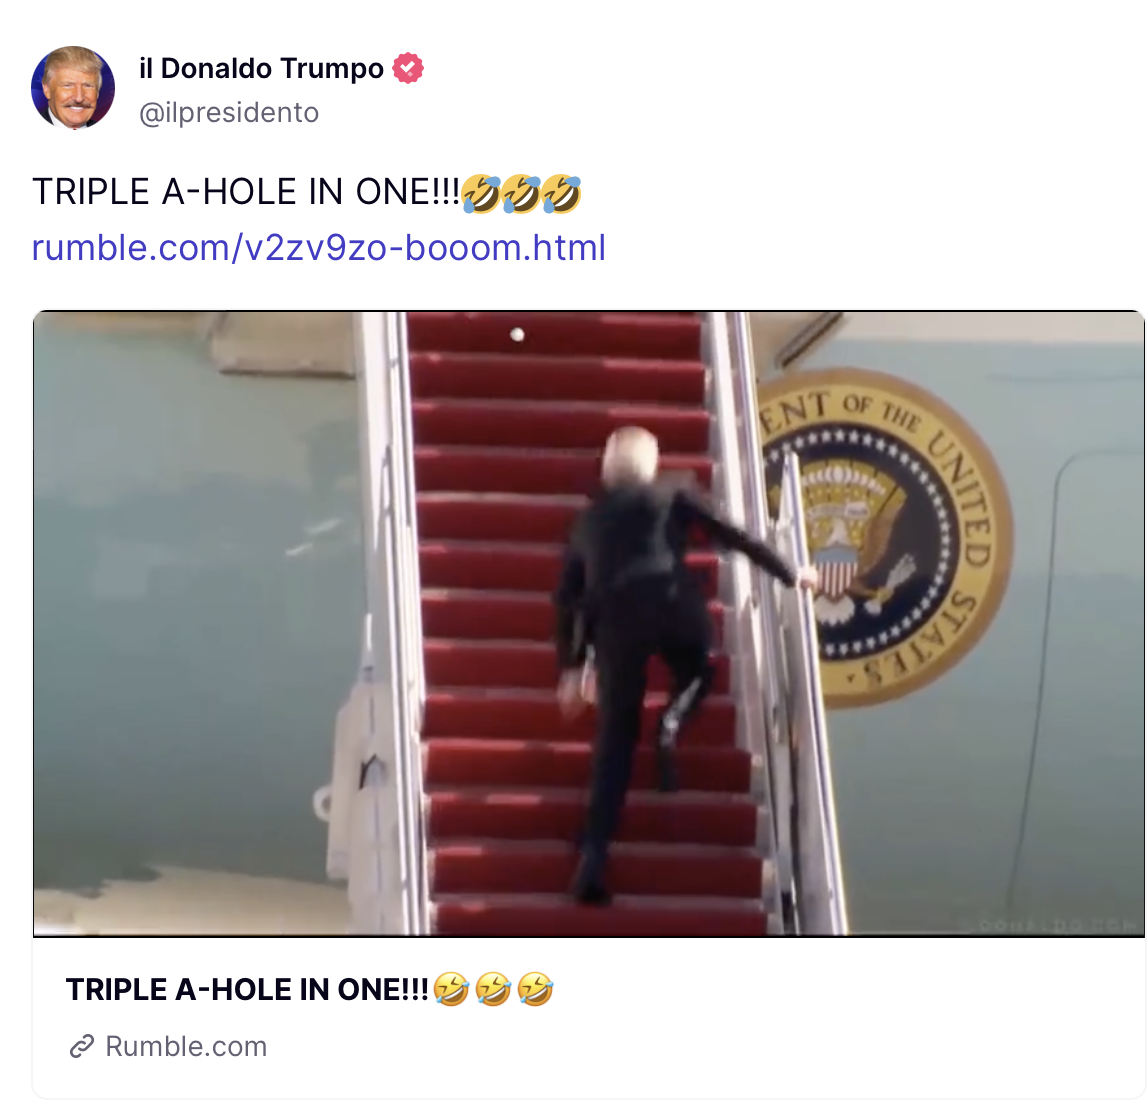Open the il Donaldo Trumpo display name
The height and width of the screenshot is (1104, 1148).
(x=261, y=68)
